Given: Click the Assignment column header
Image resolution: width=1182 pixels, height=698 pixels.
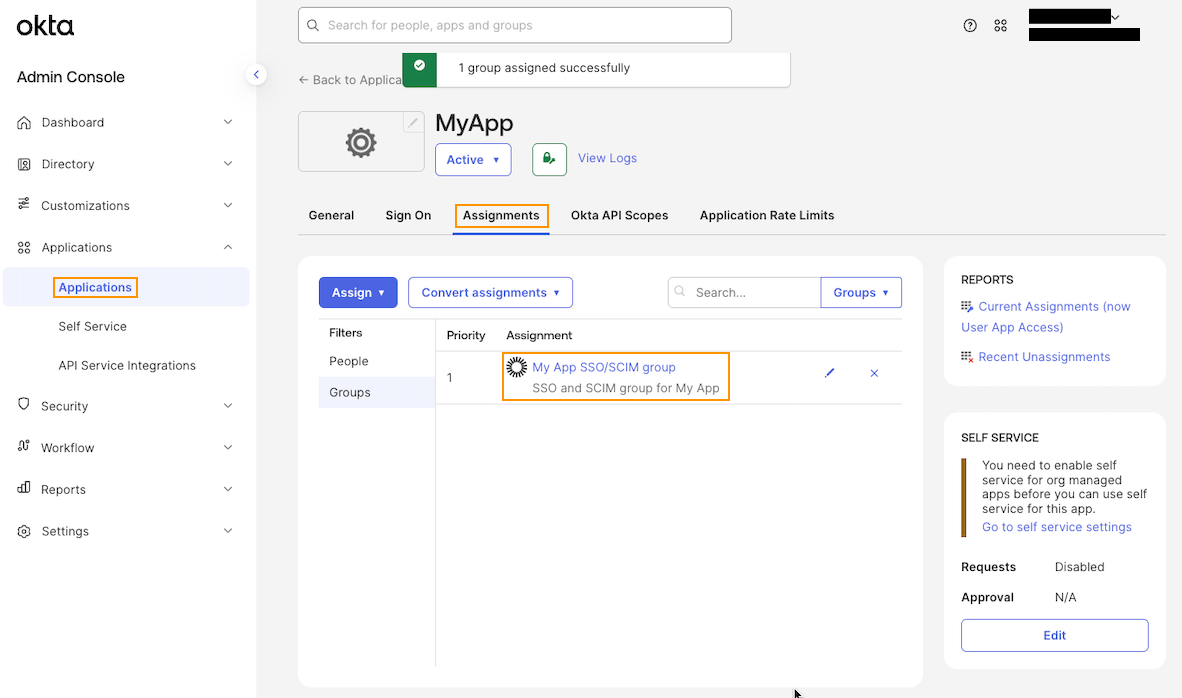Looking at the screenshot, I should click(x=539, y=335).
